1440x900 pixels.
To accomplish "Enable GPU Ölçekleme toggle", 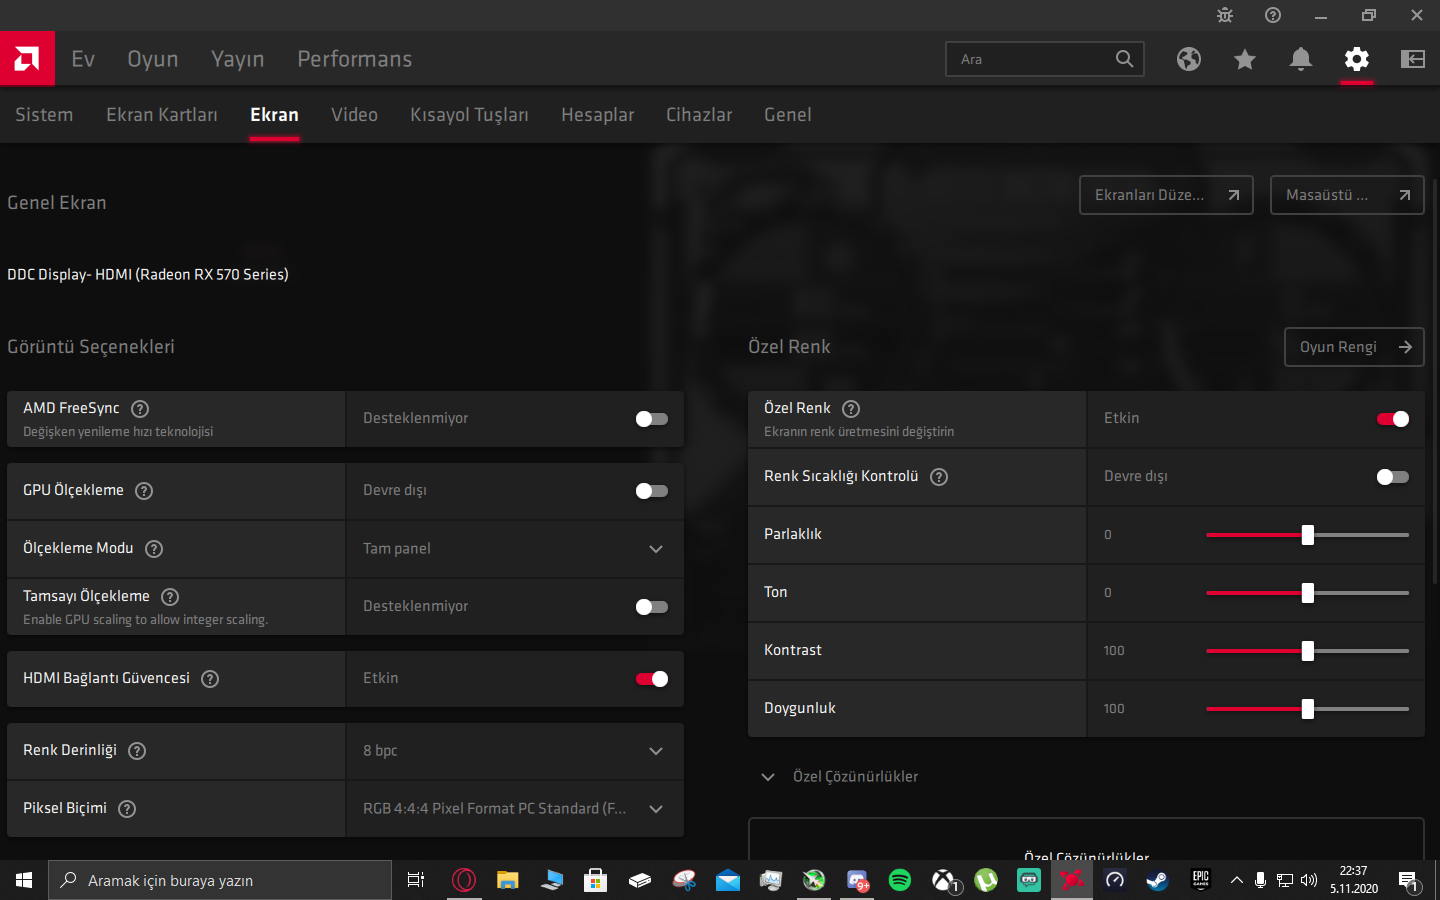I will coord(652,491).
